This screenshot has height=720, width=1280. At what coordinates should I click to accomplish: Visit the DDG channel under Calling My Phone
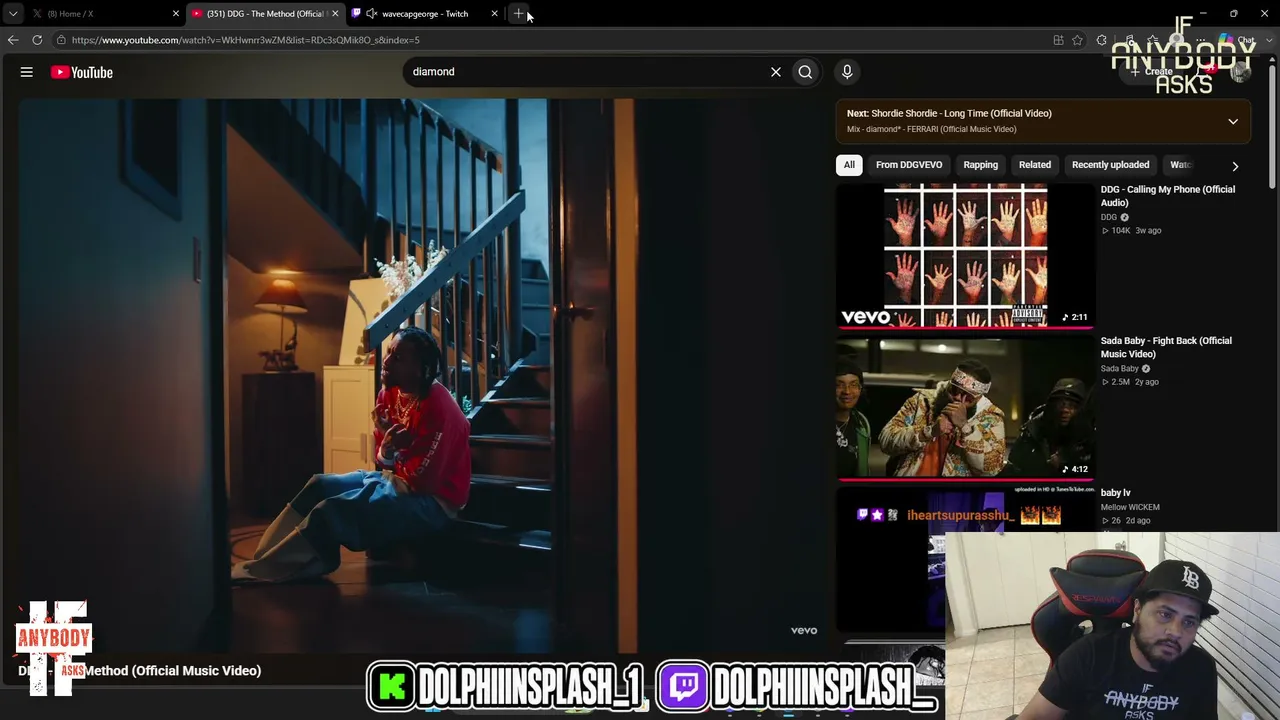[1109, 217]
